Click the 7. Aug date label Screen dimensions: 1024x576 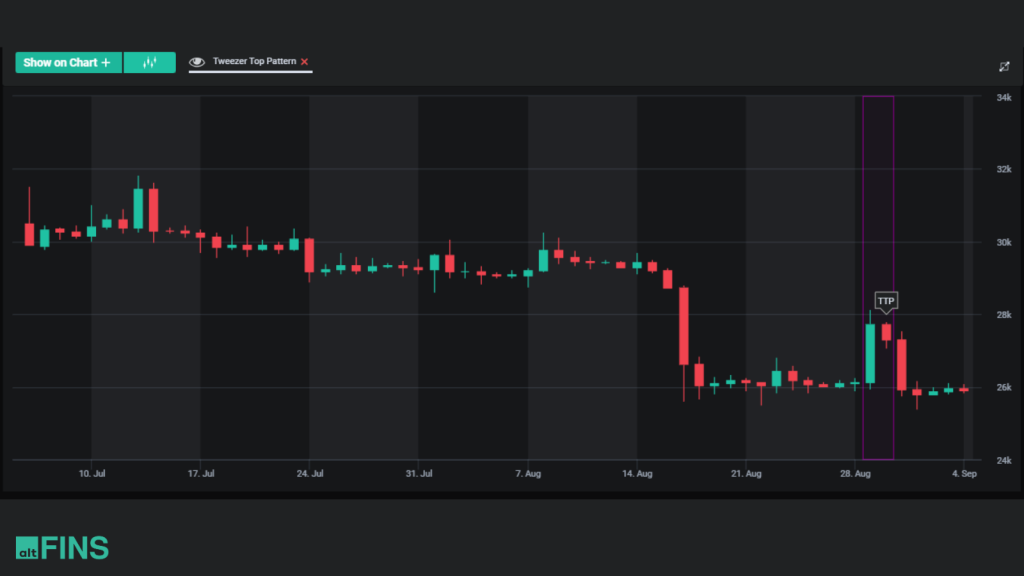coord(528,473)
